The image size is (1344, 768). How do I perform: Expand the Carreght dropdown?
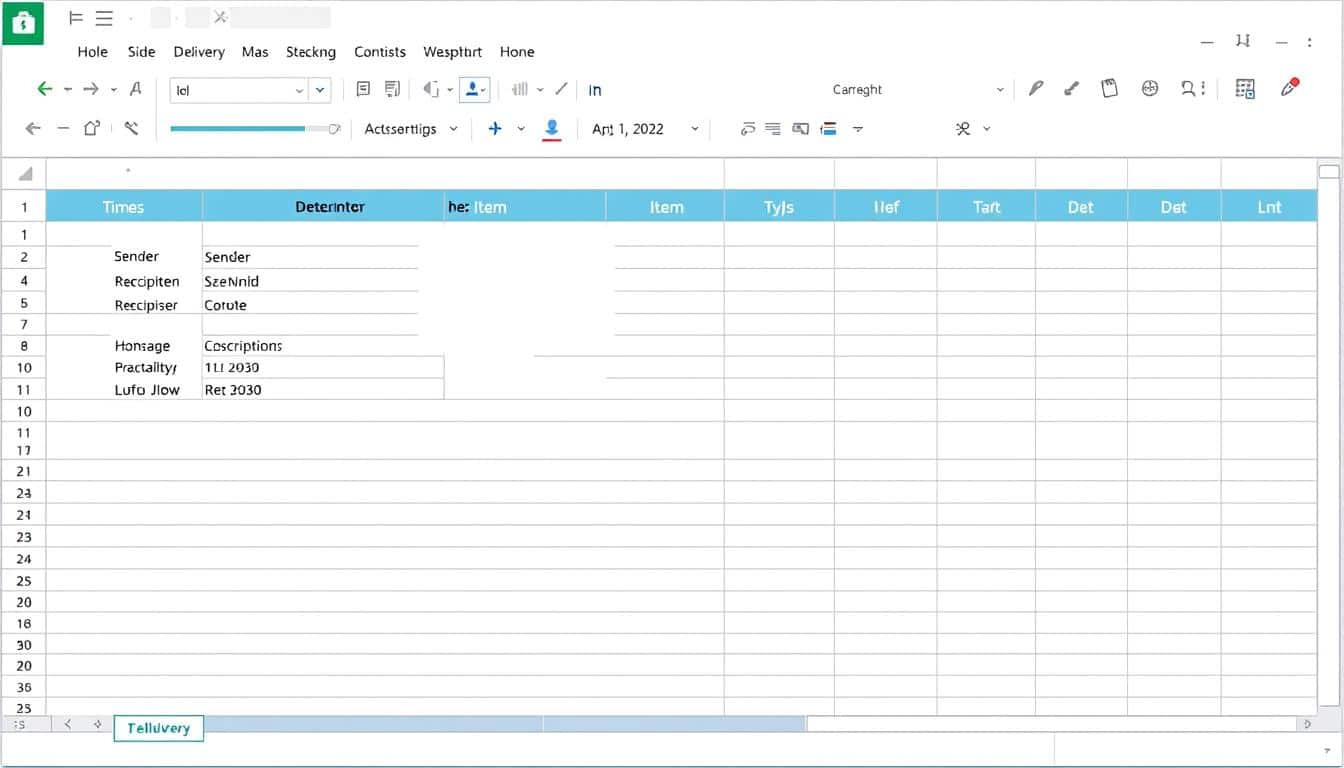pos(918,89)
